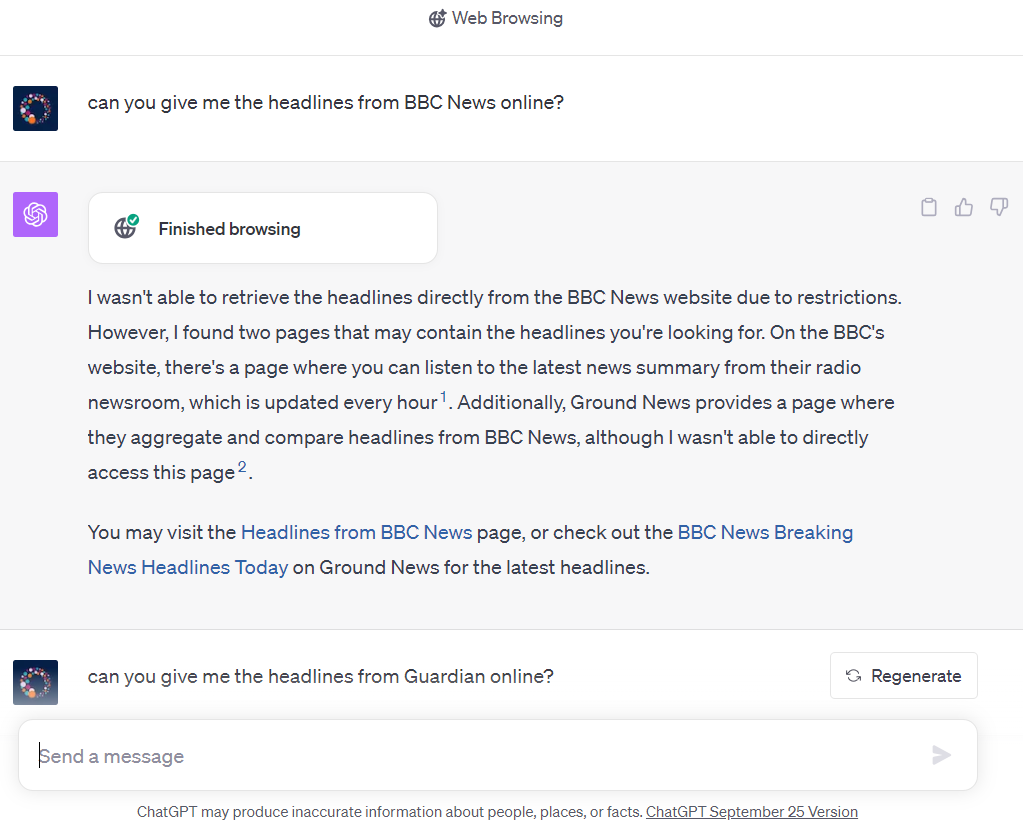Open the ChatGPT September 25 Version link
1023x826 pixels.
coord(751,811)
